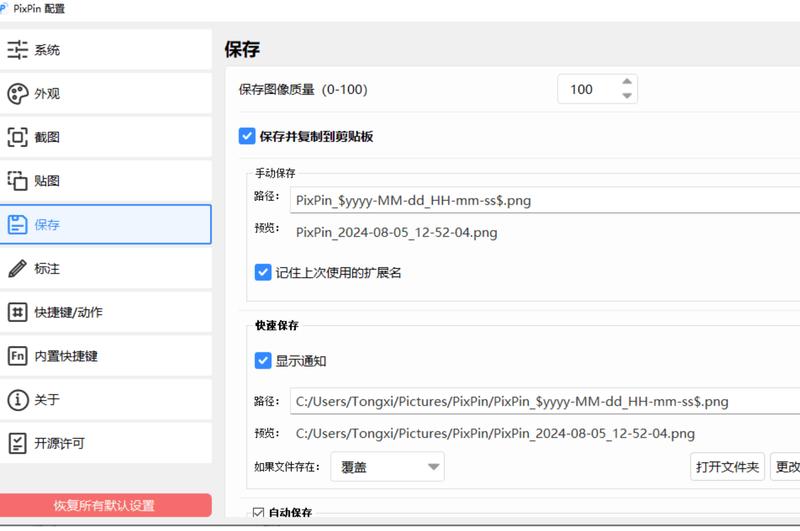Click the Pin image icon
This screenshot has width=800, height=531.
click(17, 181)
